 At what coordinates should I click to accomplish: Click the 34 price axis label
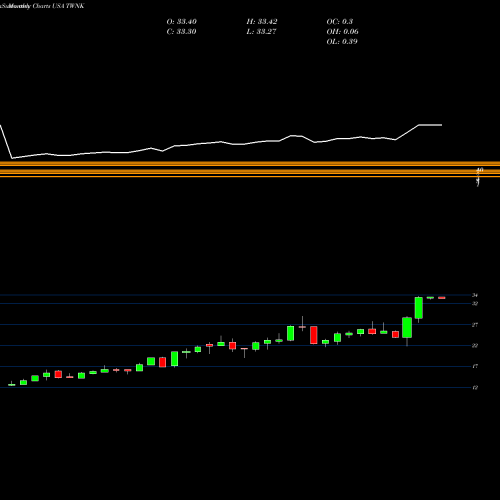[475, 295]
